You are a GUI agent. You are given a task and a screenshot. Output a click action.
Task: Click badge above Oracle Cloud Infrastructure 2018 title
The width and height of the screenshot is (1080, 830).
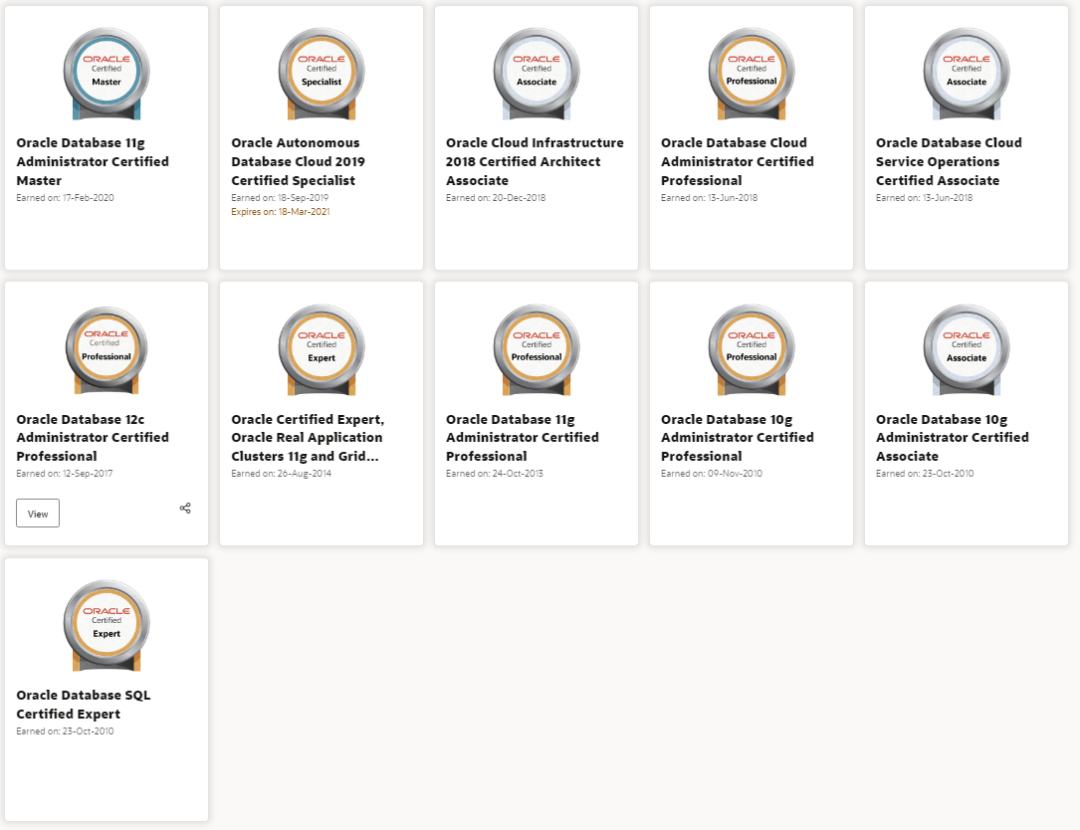(537, 74)
